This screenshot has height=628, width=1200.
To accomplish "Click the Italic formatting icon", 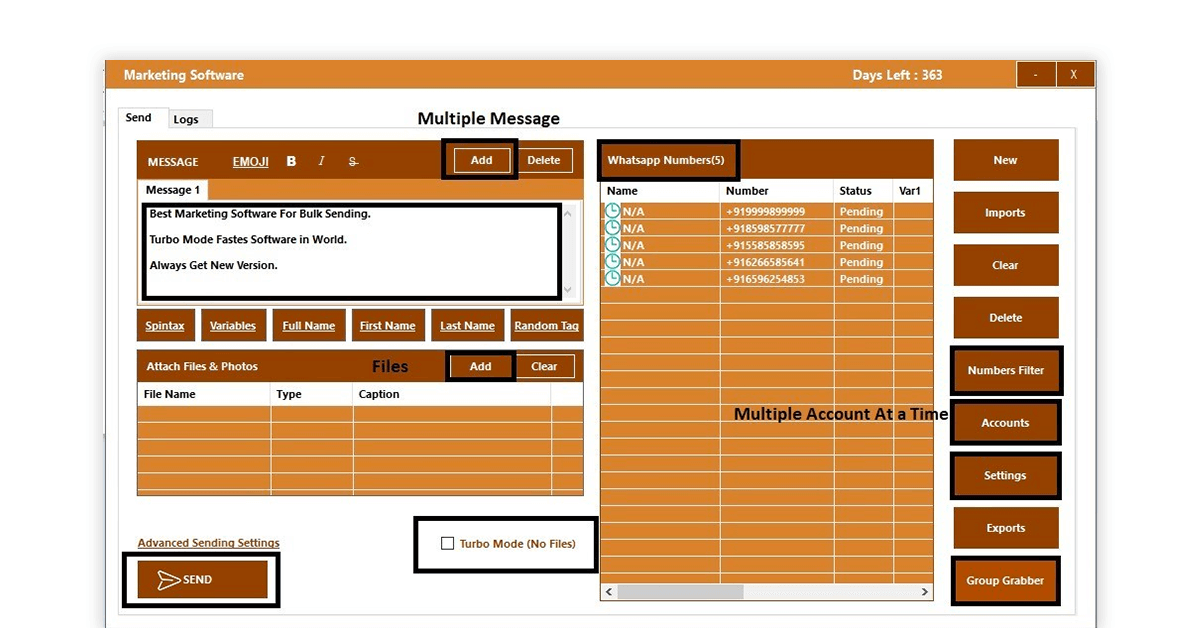I will (x=321, y=161).
